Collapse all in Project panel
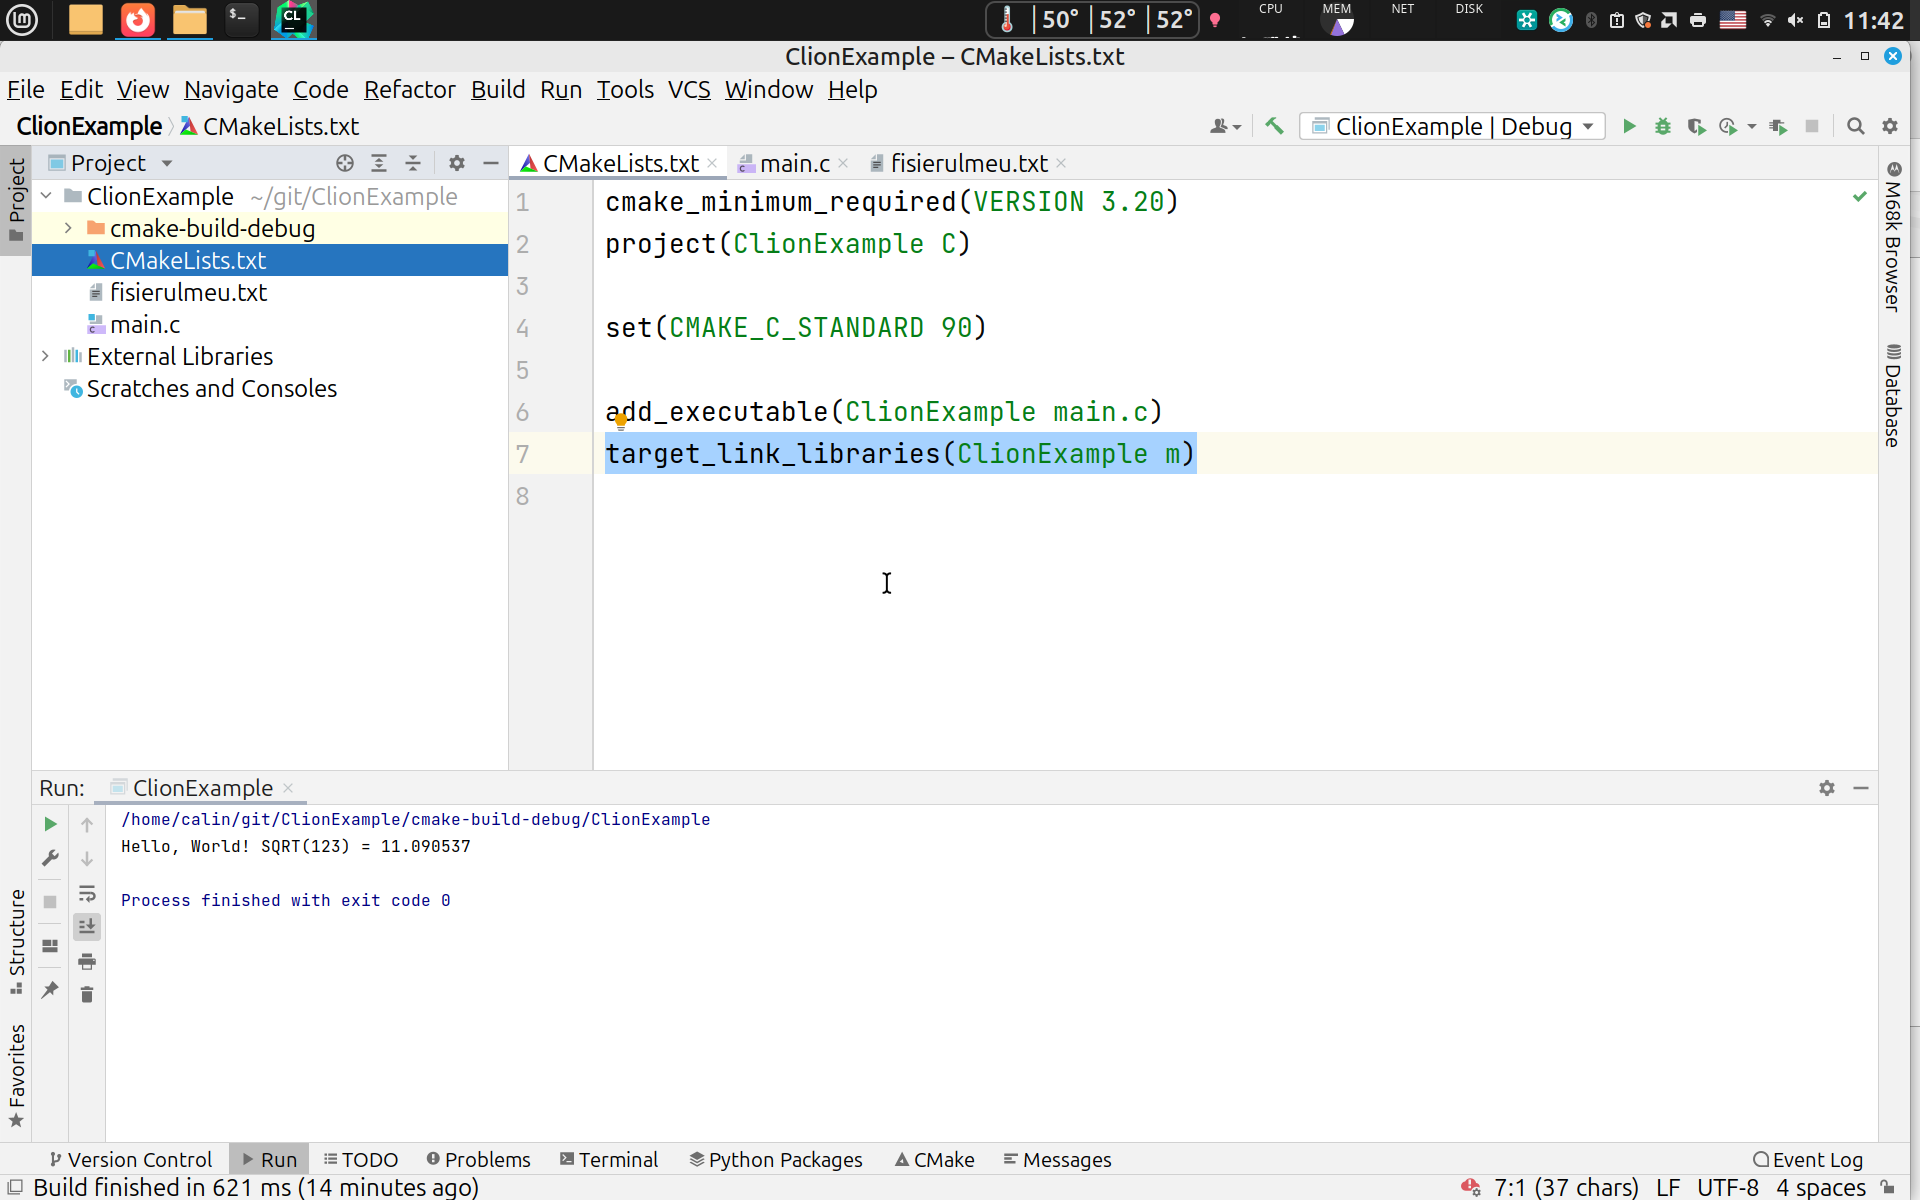The height and width of the screenshot is (1200, 1920). [413, 163]
